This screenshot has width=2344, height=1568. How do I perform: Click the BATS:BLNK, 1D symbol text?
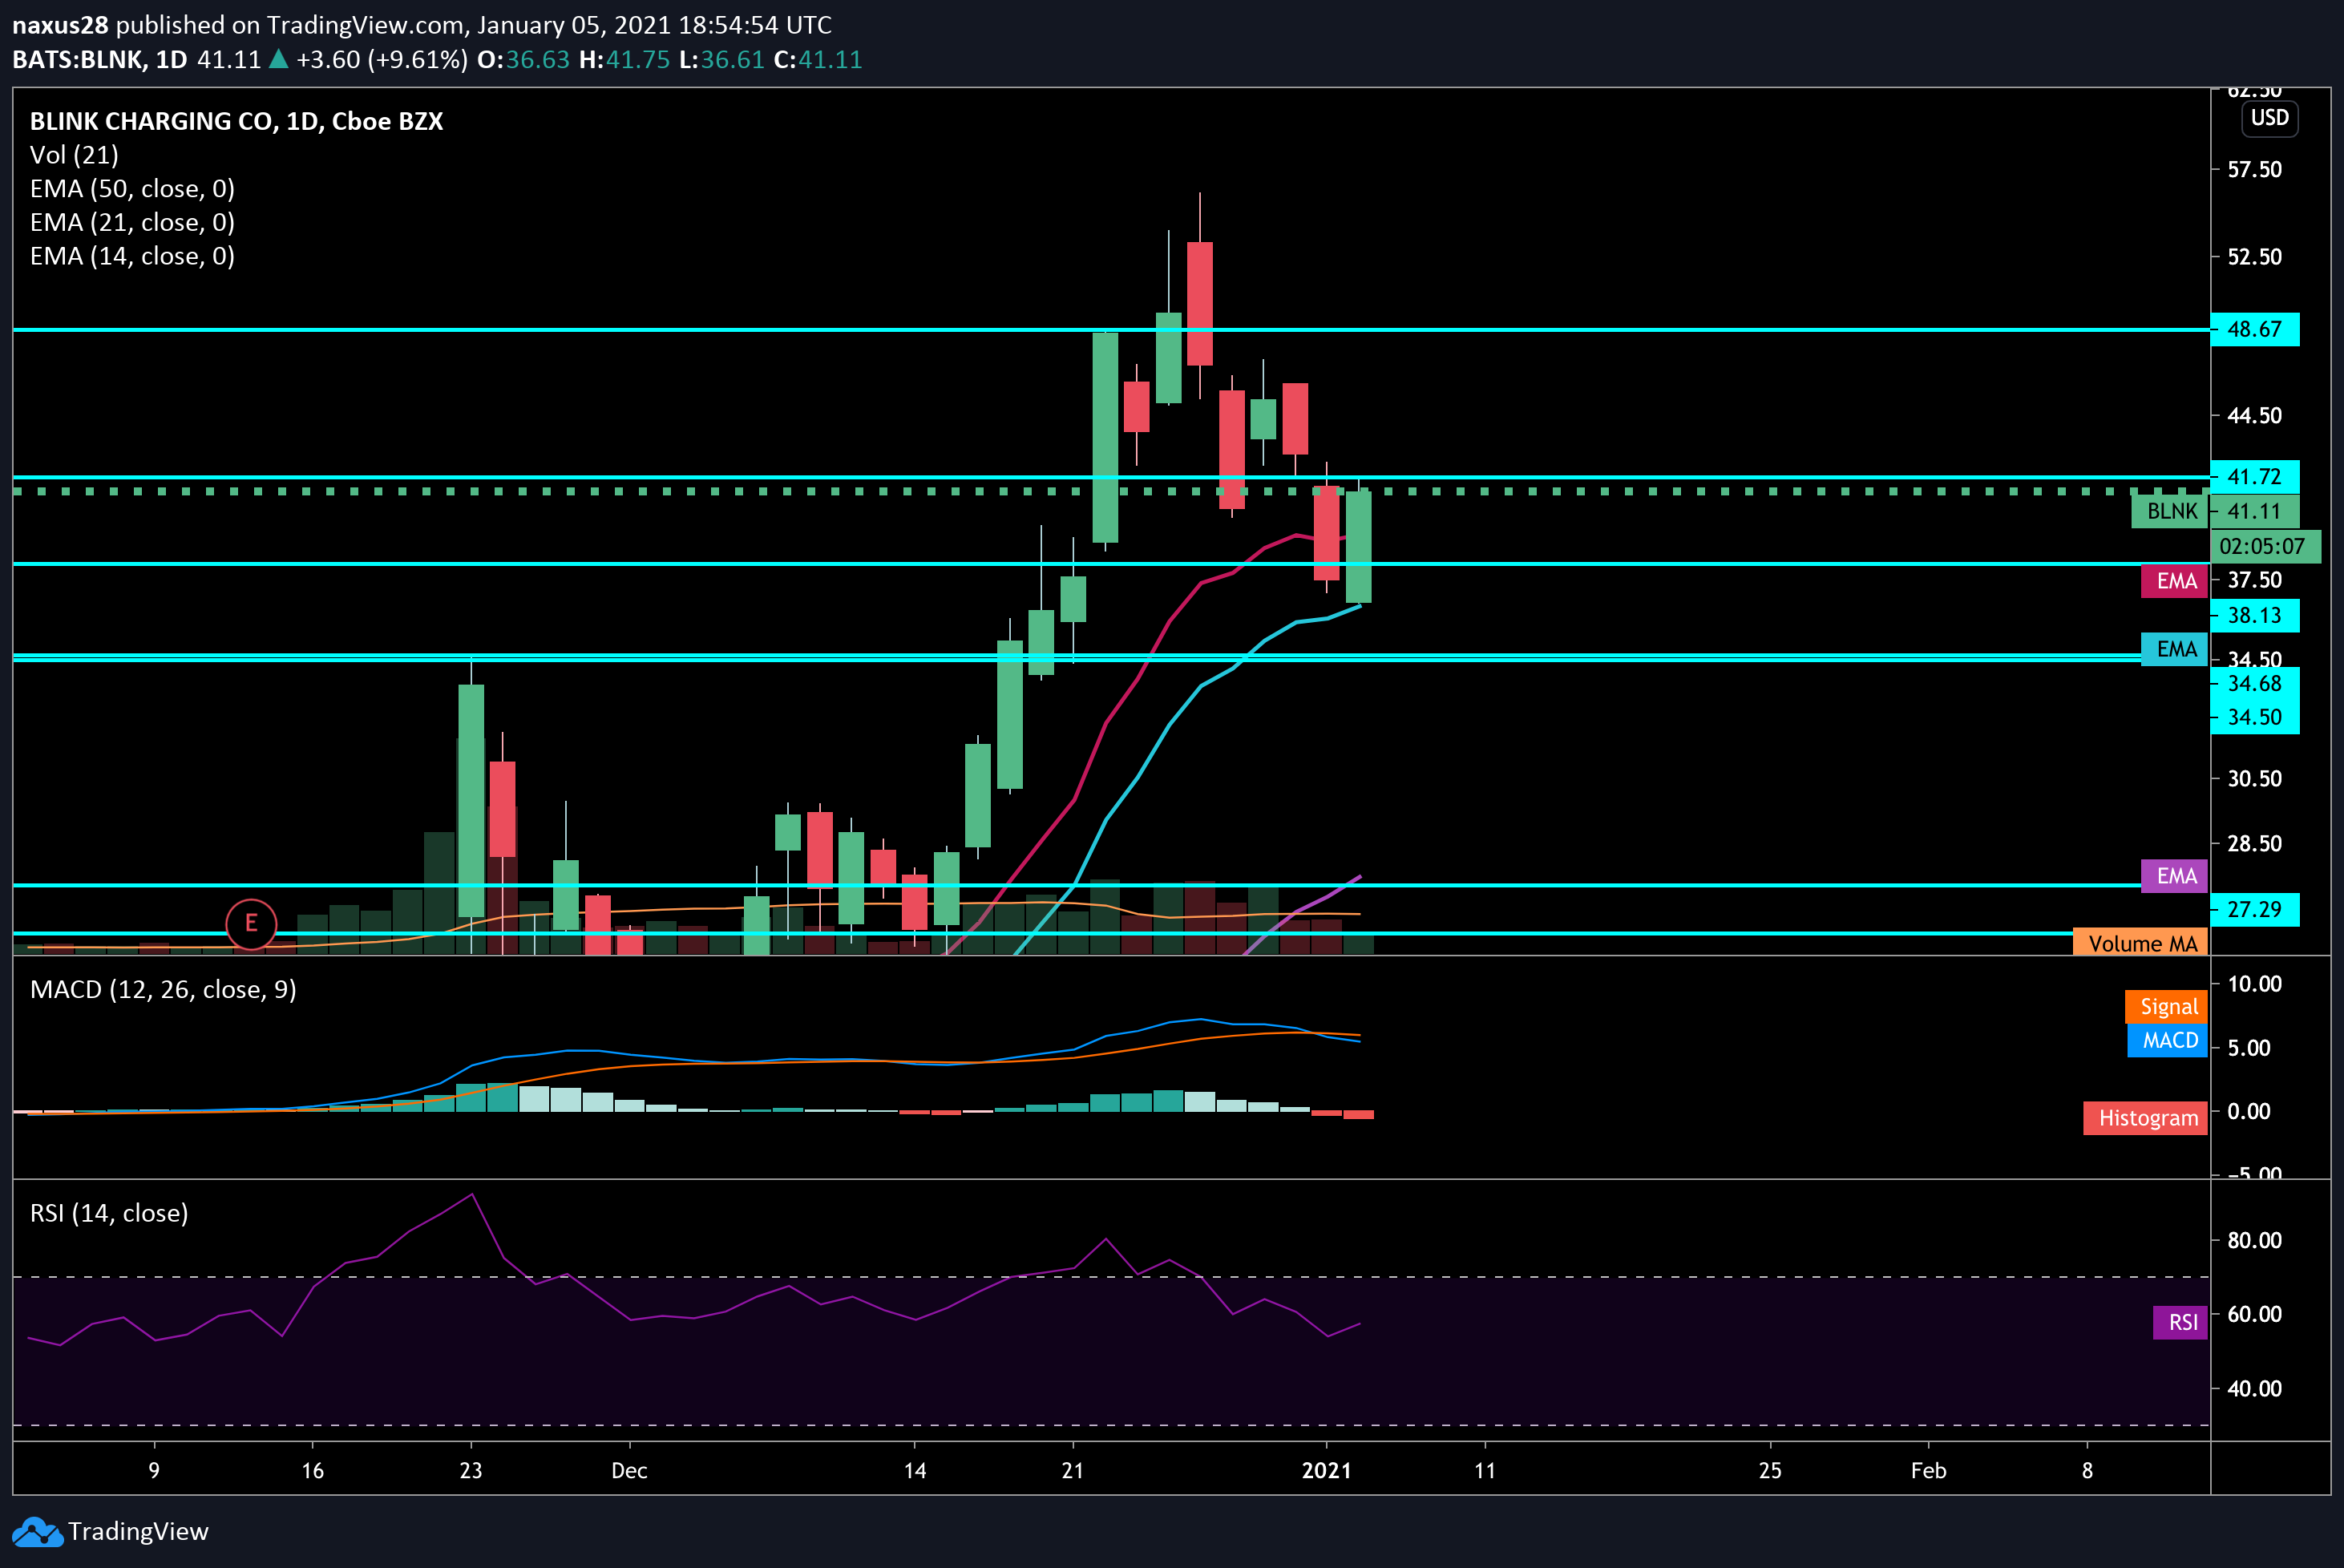pos(99,60)
